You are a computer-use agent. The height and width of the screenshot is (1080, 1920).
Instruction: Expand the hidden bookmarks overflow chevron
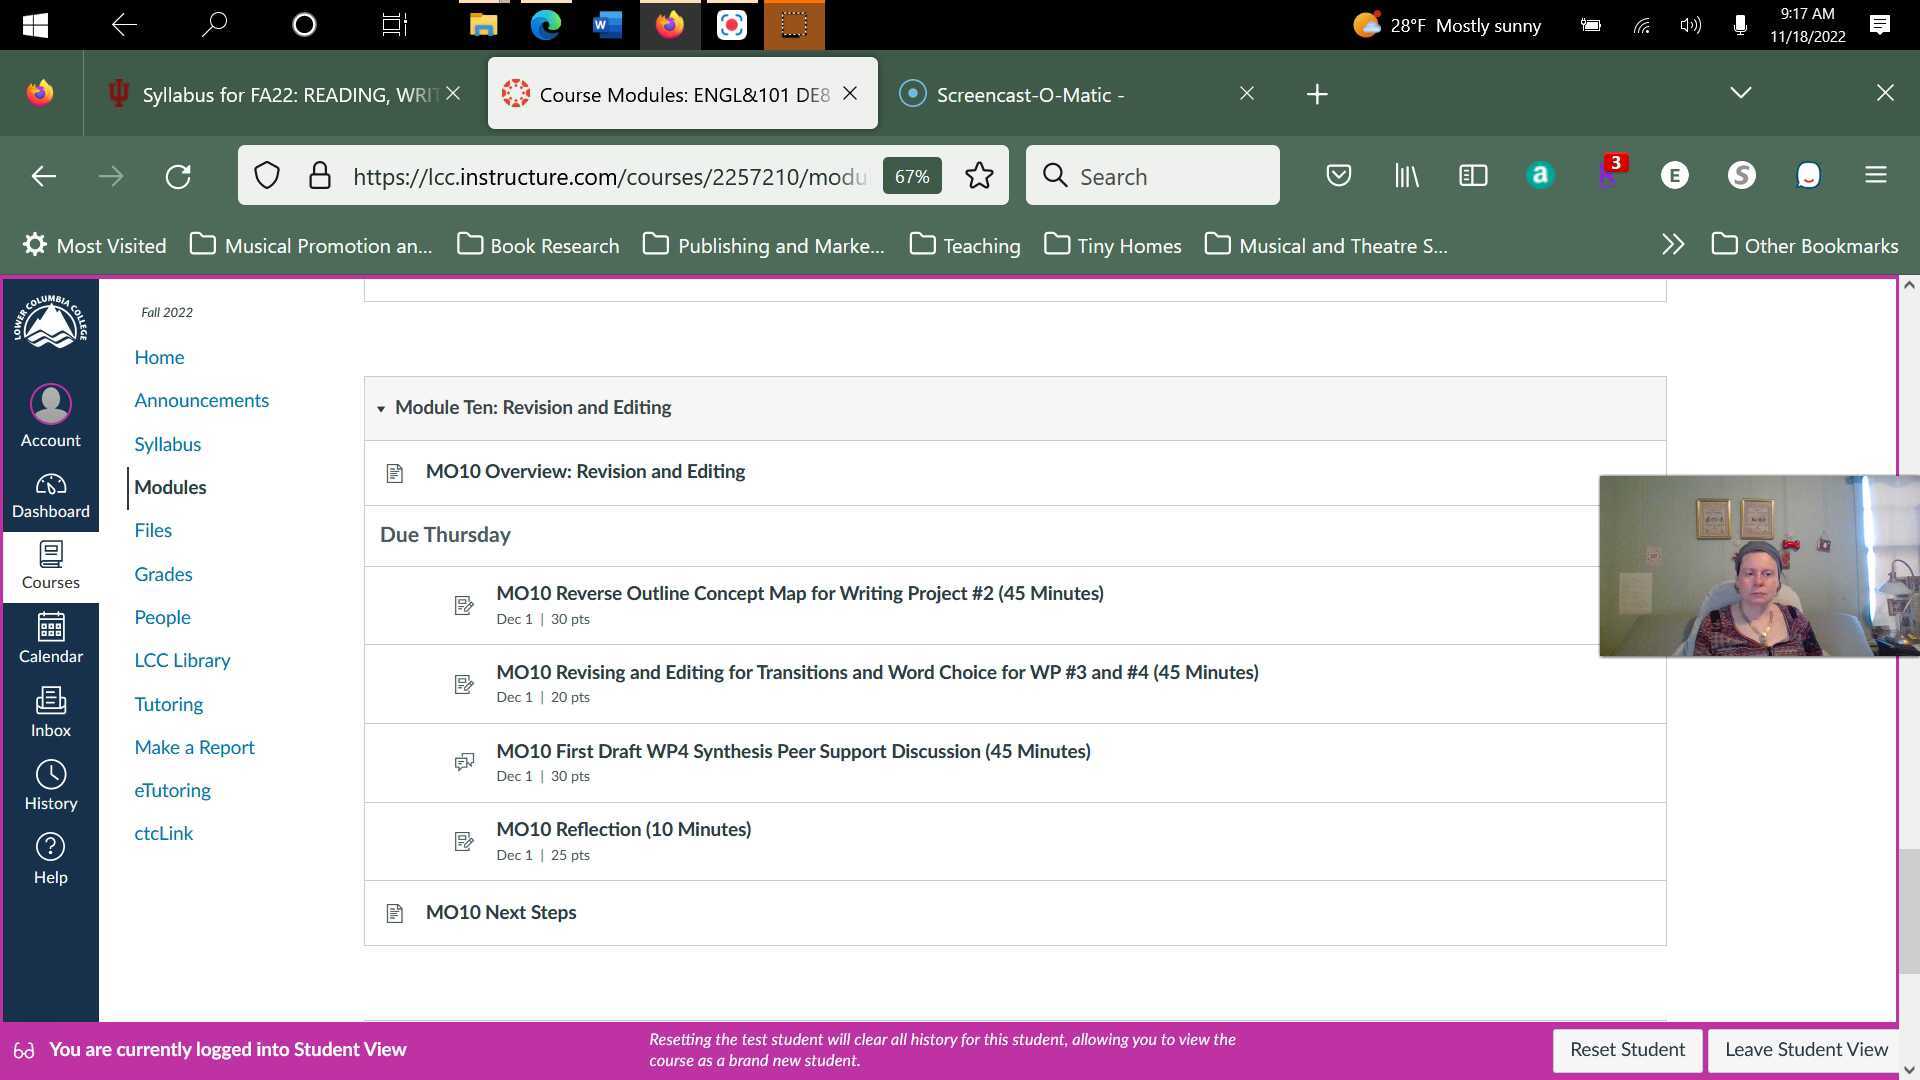[1673, 244]
